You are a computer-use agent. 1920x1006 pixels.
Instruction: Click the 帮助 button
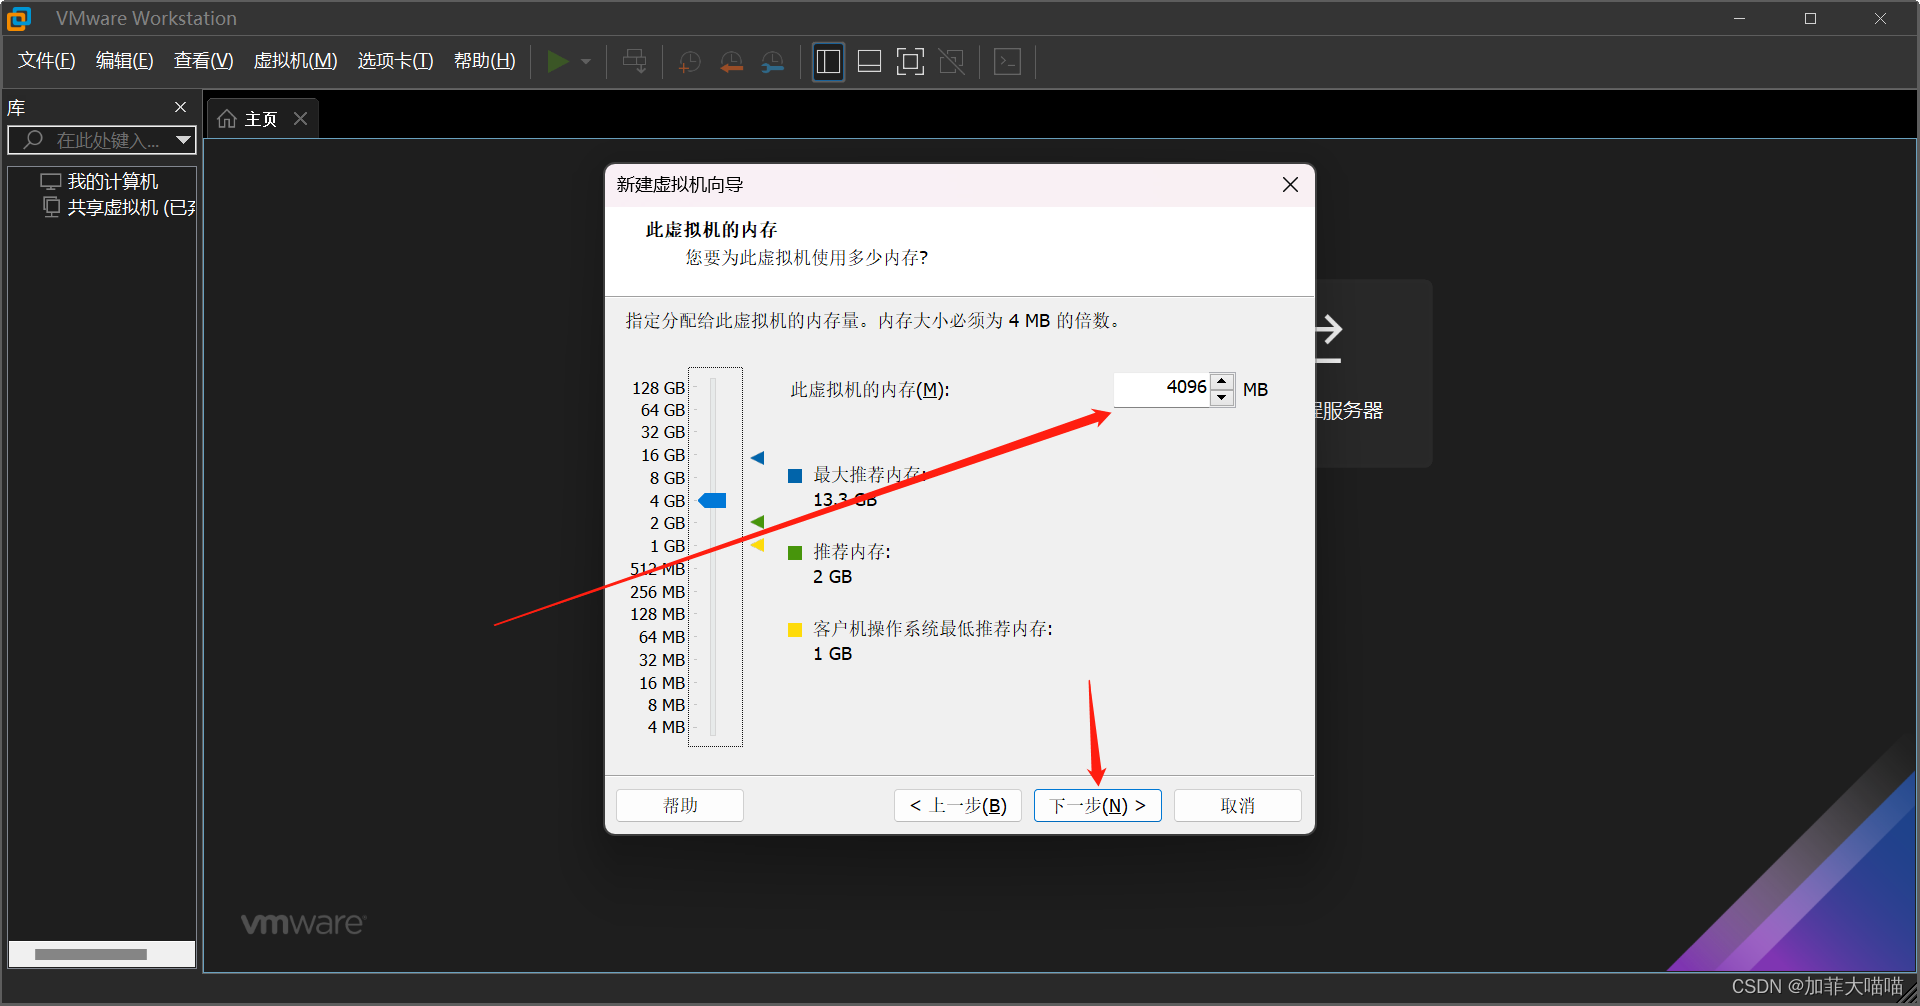pyautogui.click(x=680, y=805)
